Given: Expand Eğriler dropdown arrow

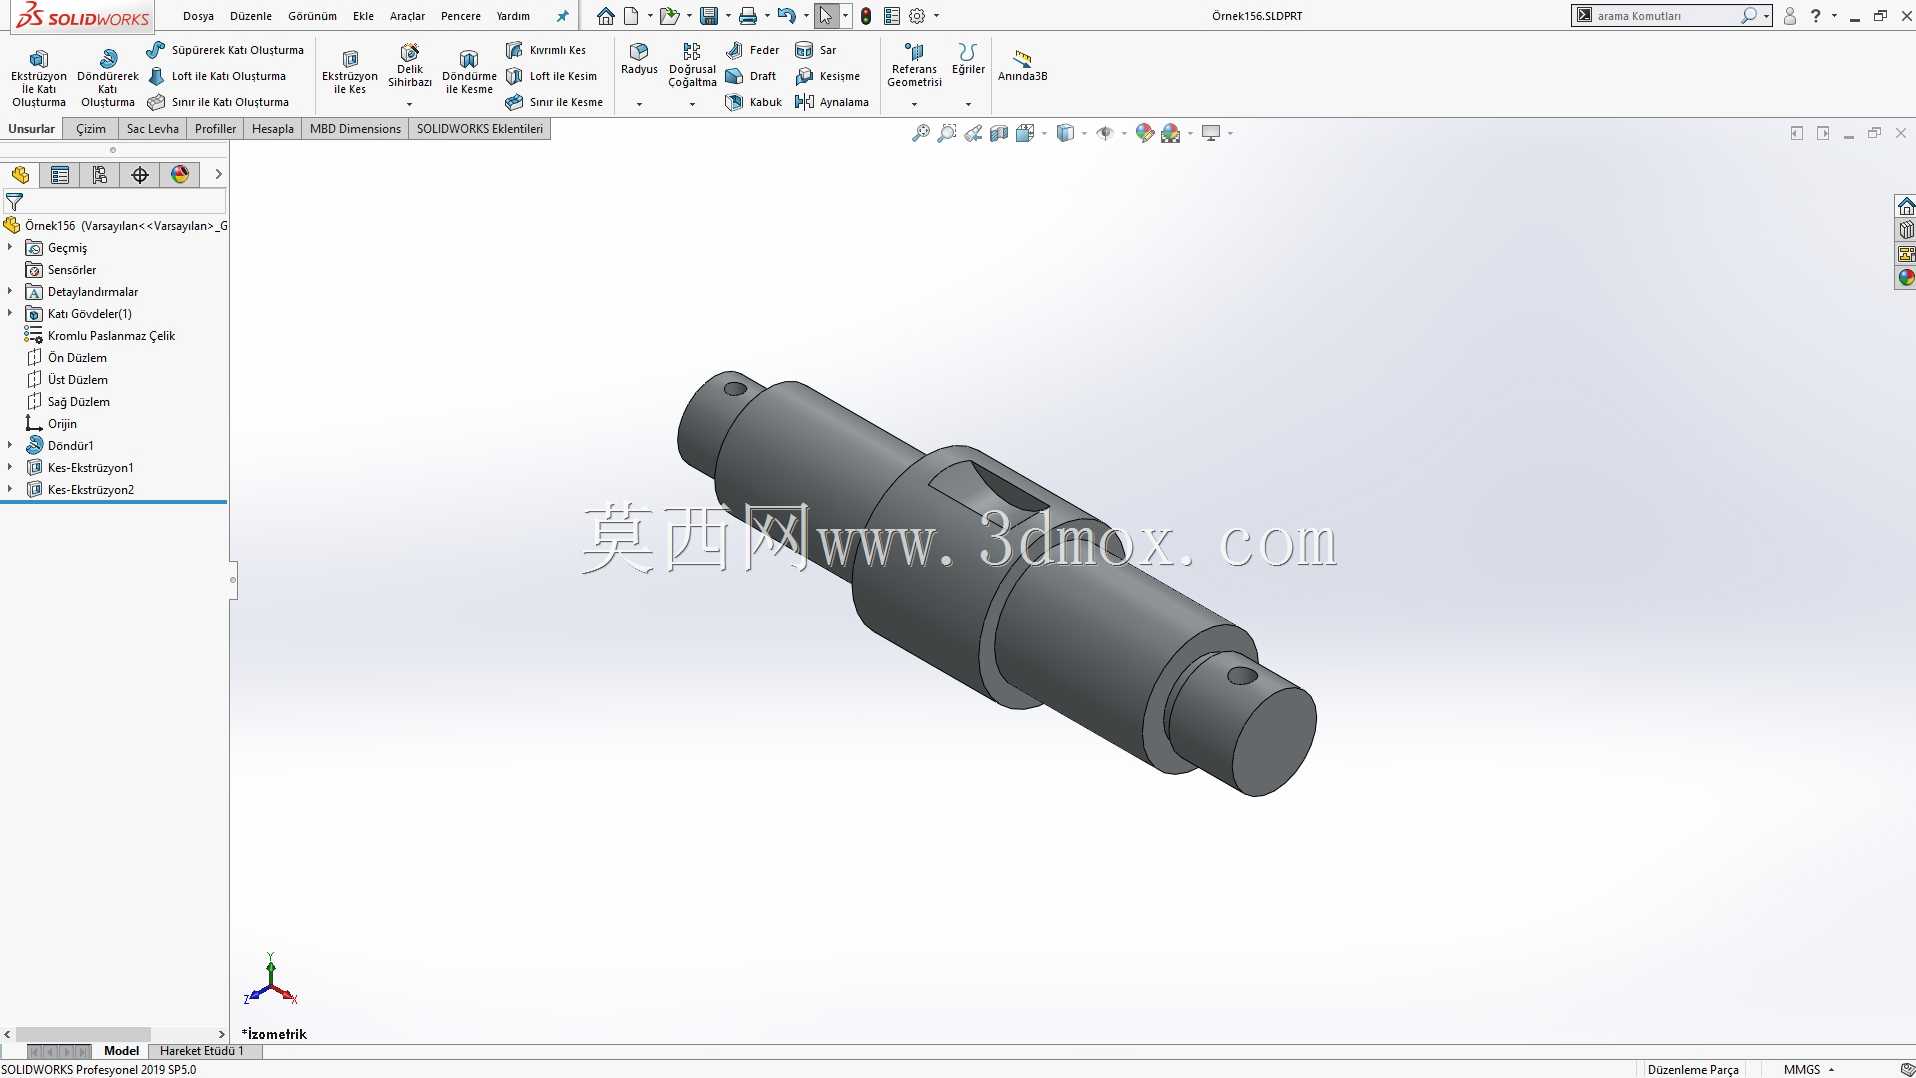Looking at the screenshot, I should coord(968,104).
